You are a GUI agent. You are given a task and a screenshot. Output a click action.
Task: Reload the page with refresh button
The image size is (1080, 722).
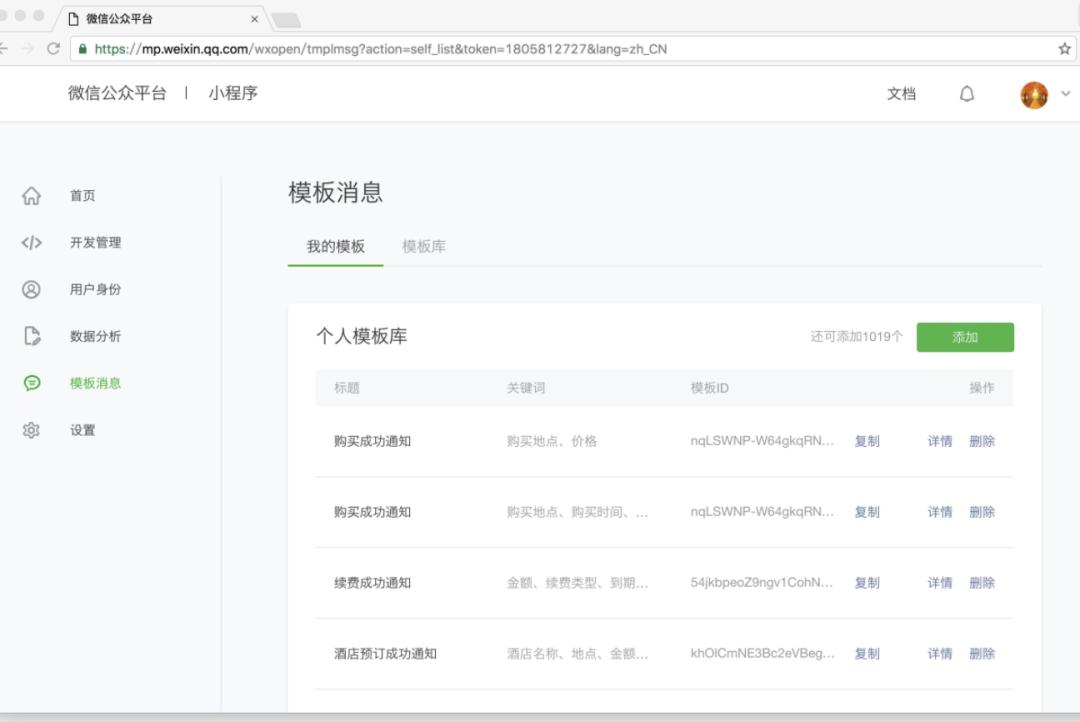click(53, 48)
